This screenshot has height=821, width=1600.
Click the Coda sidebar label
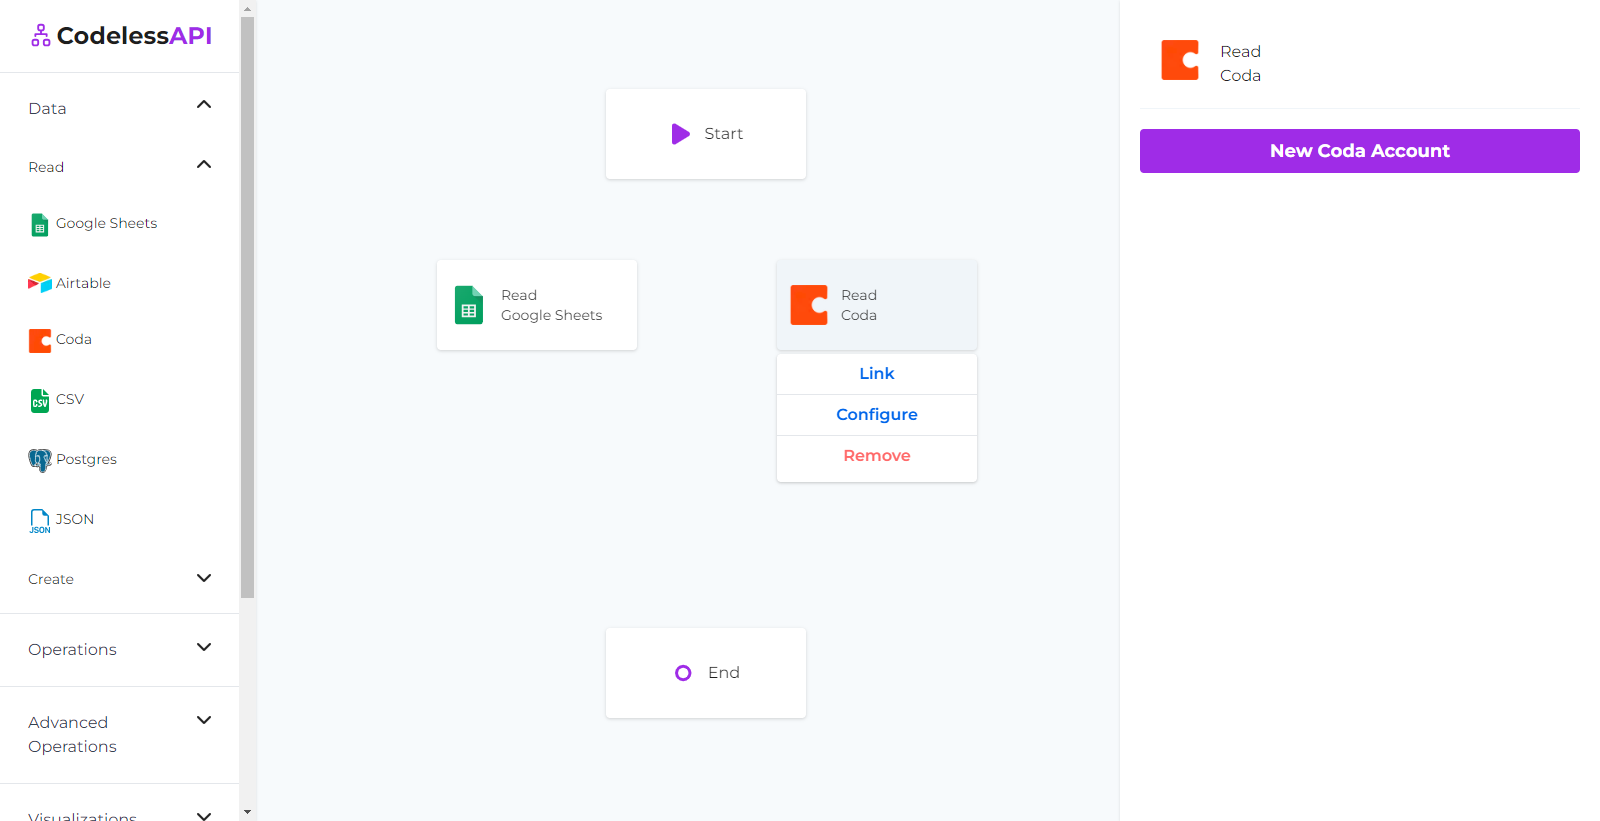(74, 339)
